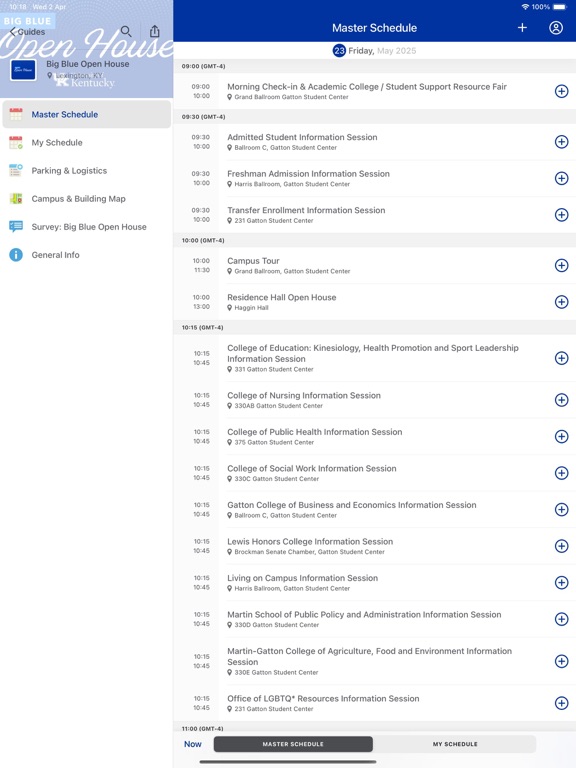Add Freshman Admission Information Session to schedule
This screenshot has width=576, height=768.
pos(561,178)
